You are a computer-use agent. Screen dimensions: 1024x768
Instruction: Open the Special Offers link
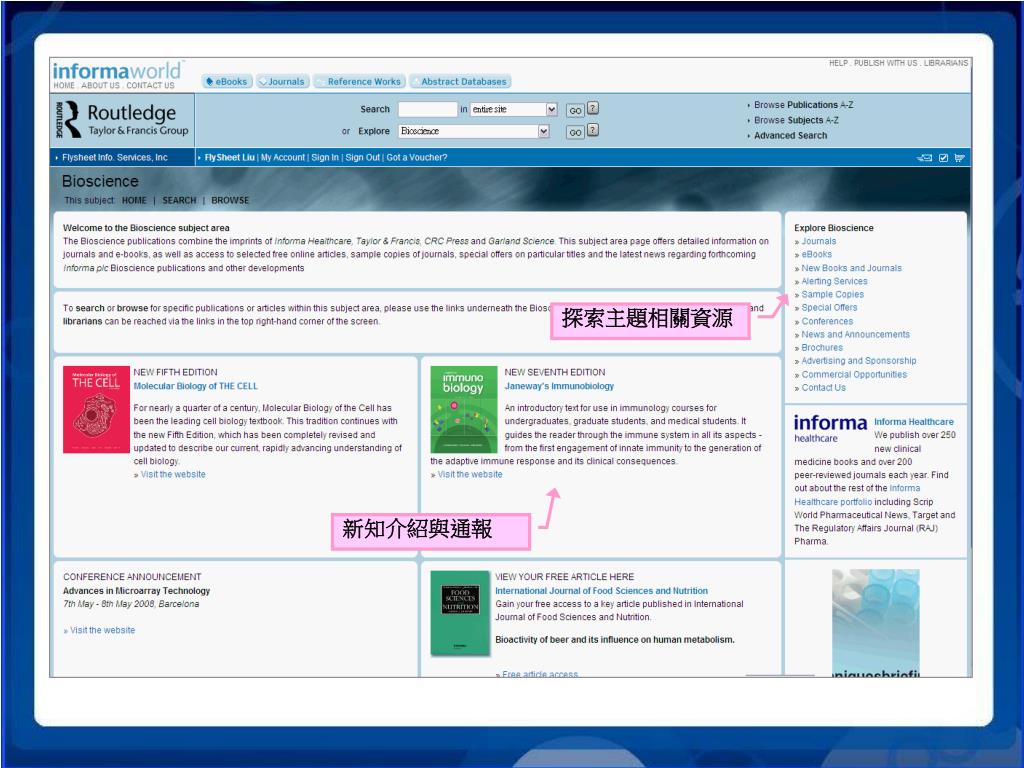pyautogui.click(x=829, y=308)
